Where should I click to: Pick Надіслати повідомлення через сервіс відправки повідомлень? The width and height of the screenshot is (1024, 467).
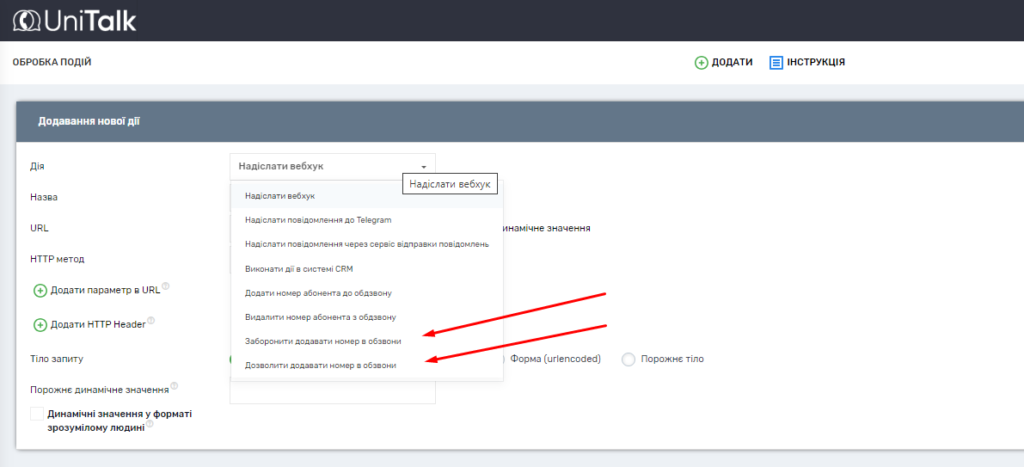coord(366,244)
